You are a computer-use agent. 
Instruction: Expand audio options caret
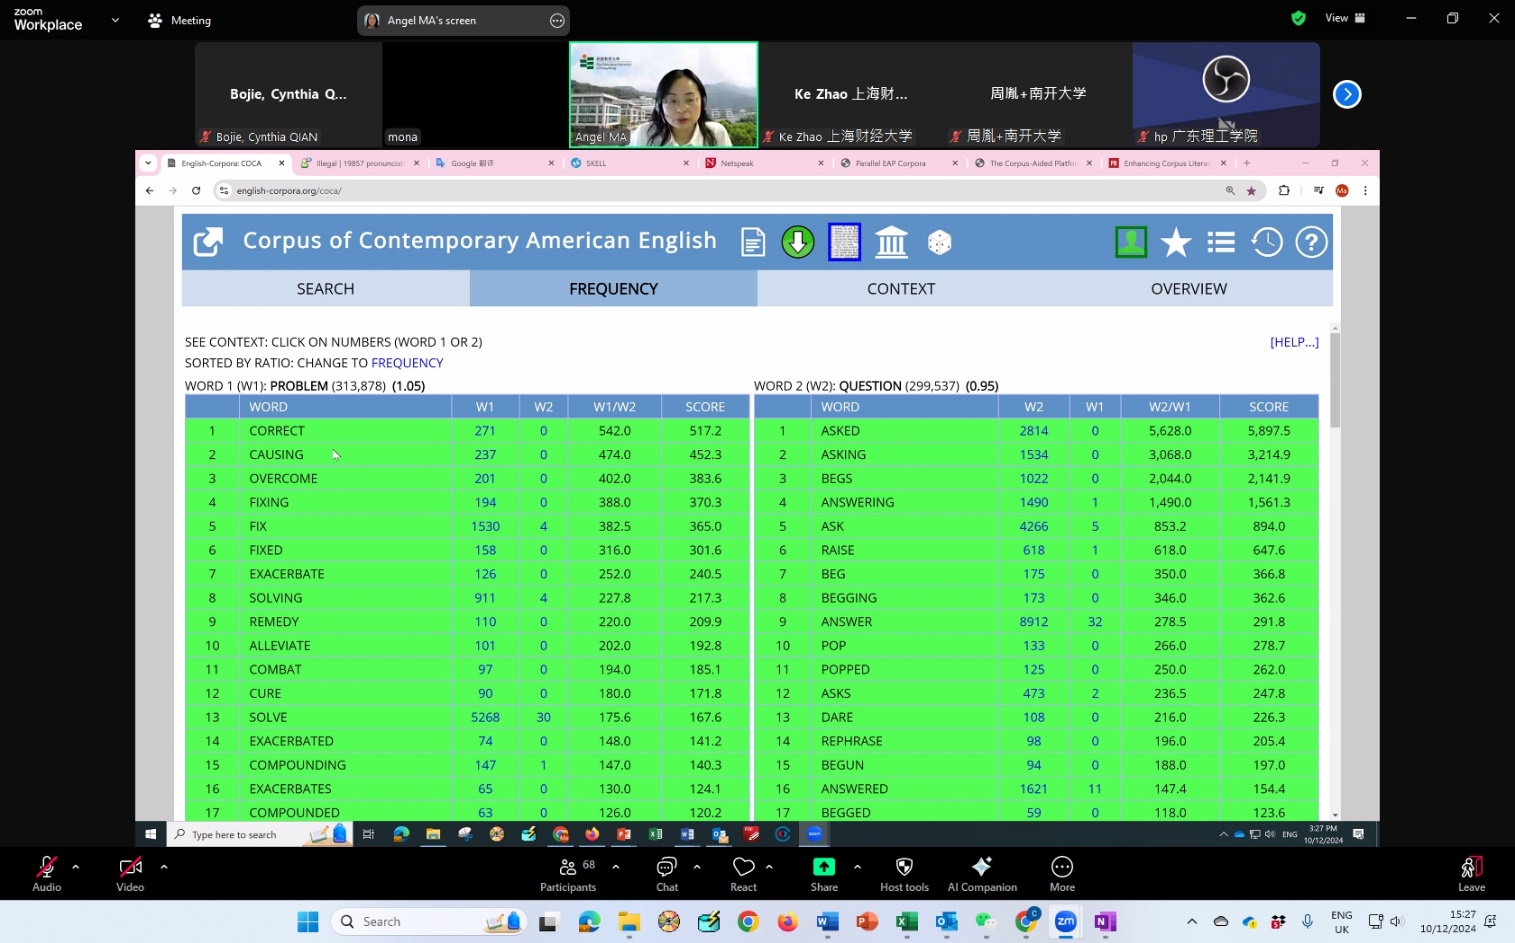76,867
